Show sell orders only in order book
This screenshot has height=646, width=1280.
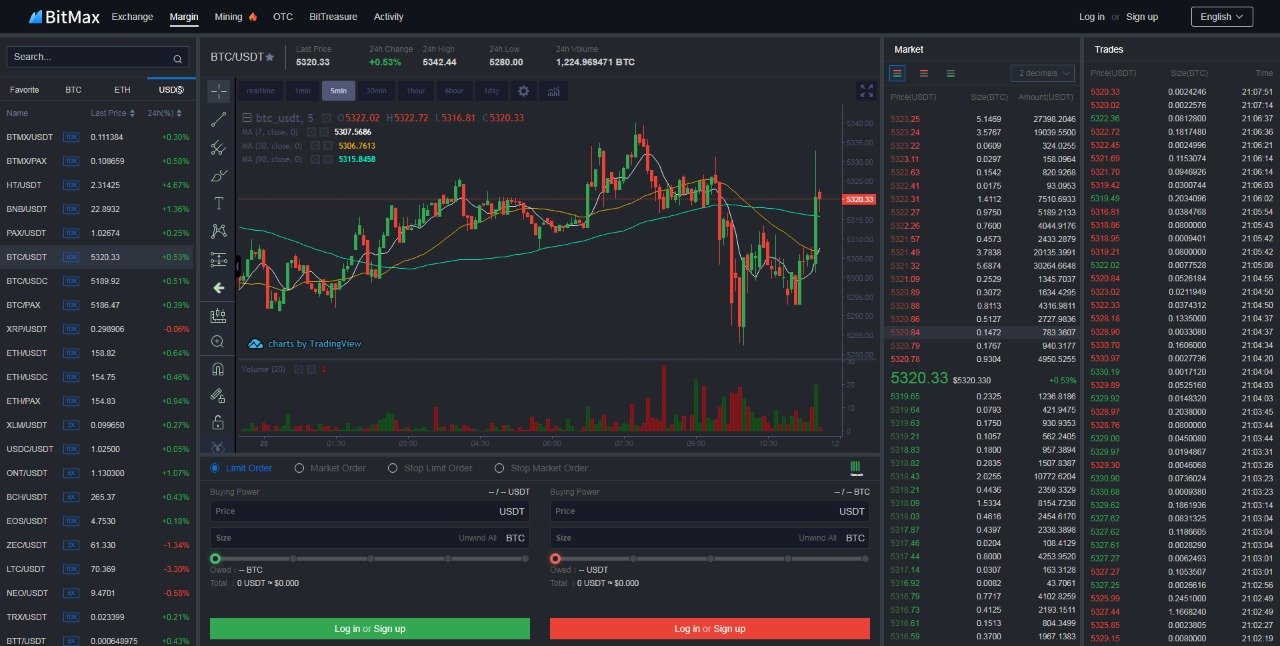tap(923, 73)
